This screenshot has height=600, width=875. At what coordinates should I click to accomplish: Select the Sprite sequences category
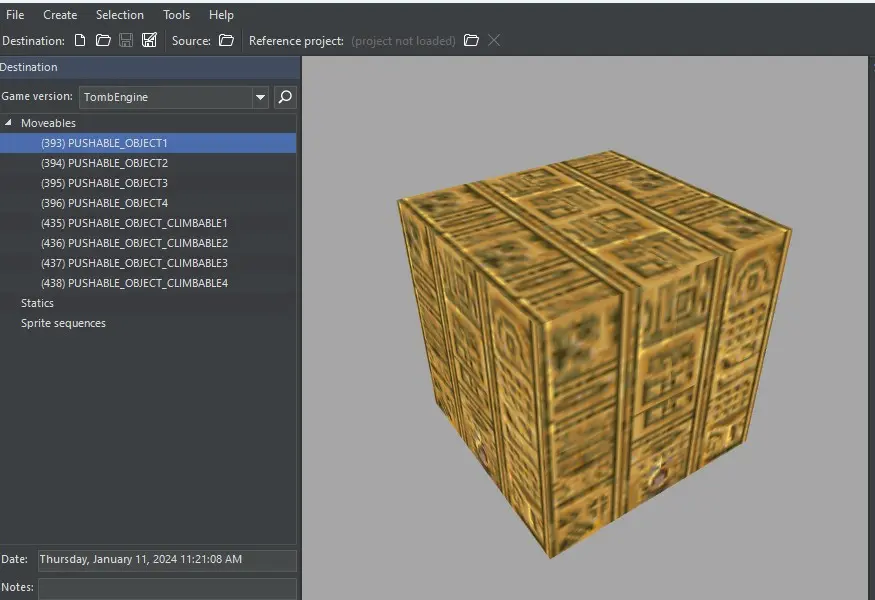pyautogui.click(x=63, y=323)
